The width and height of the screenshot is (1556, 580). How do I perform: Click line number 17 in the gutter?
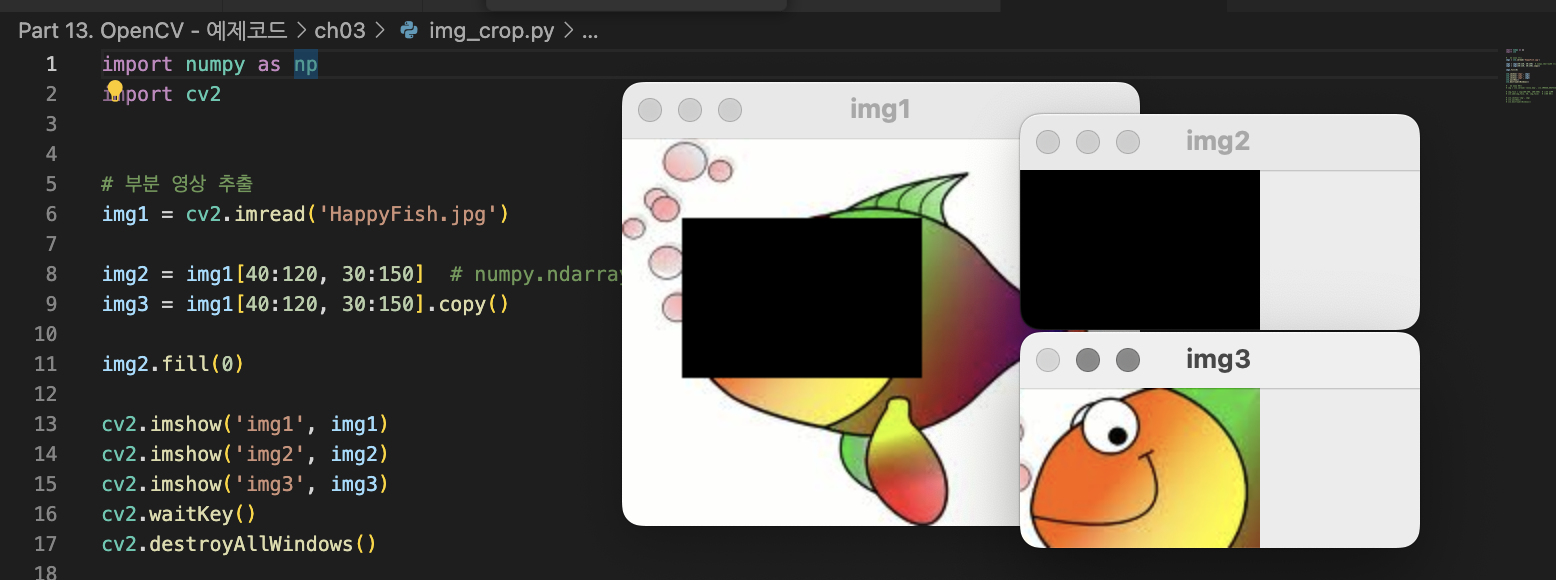point(45,544)
